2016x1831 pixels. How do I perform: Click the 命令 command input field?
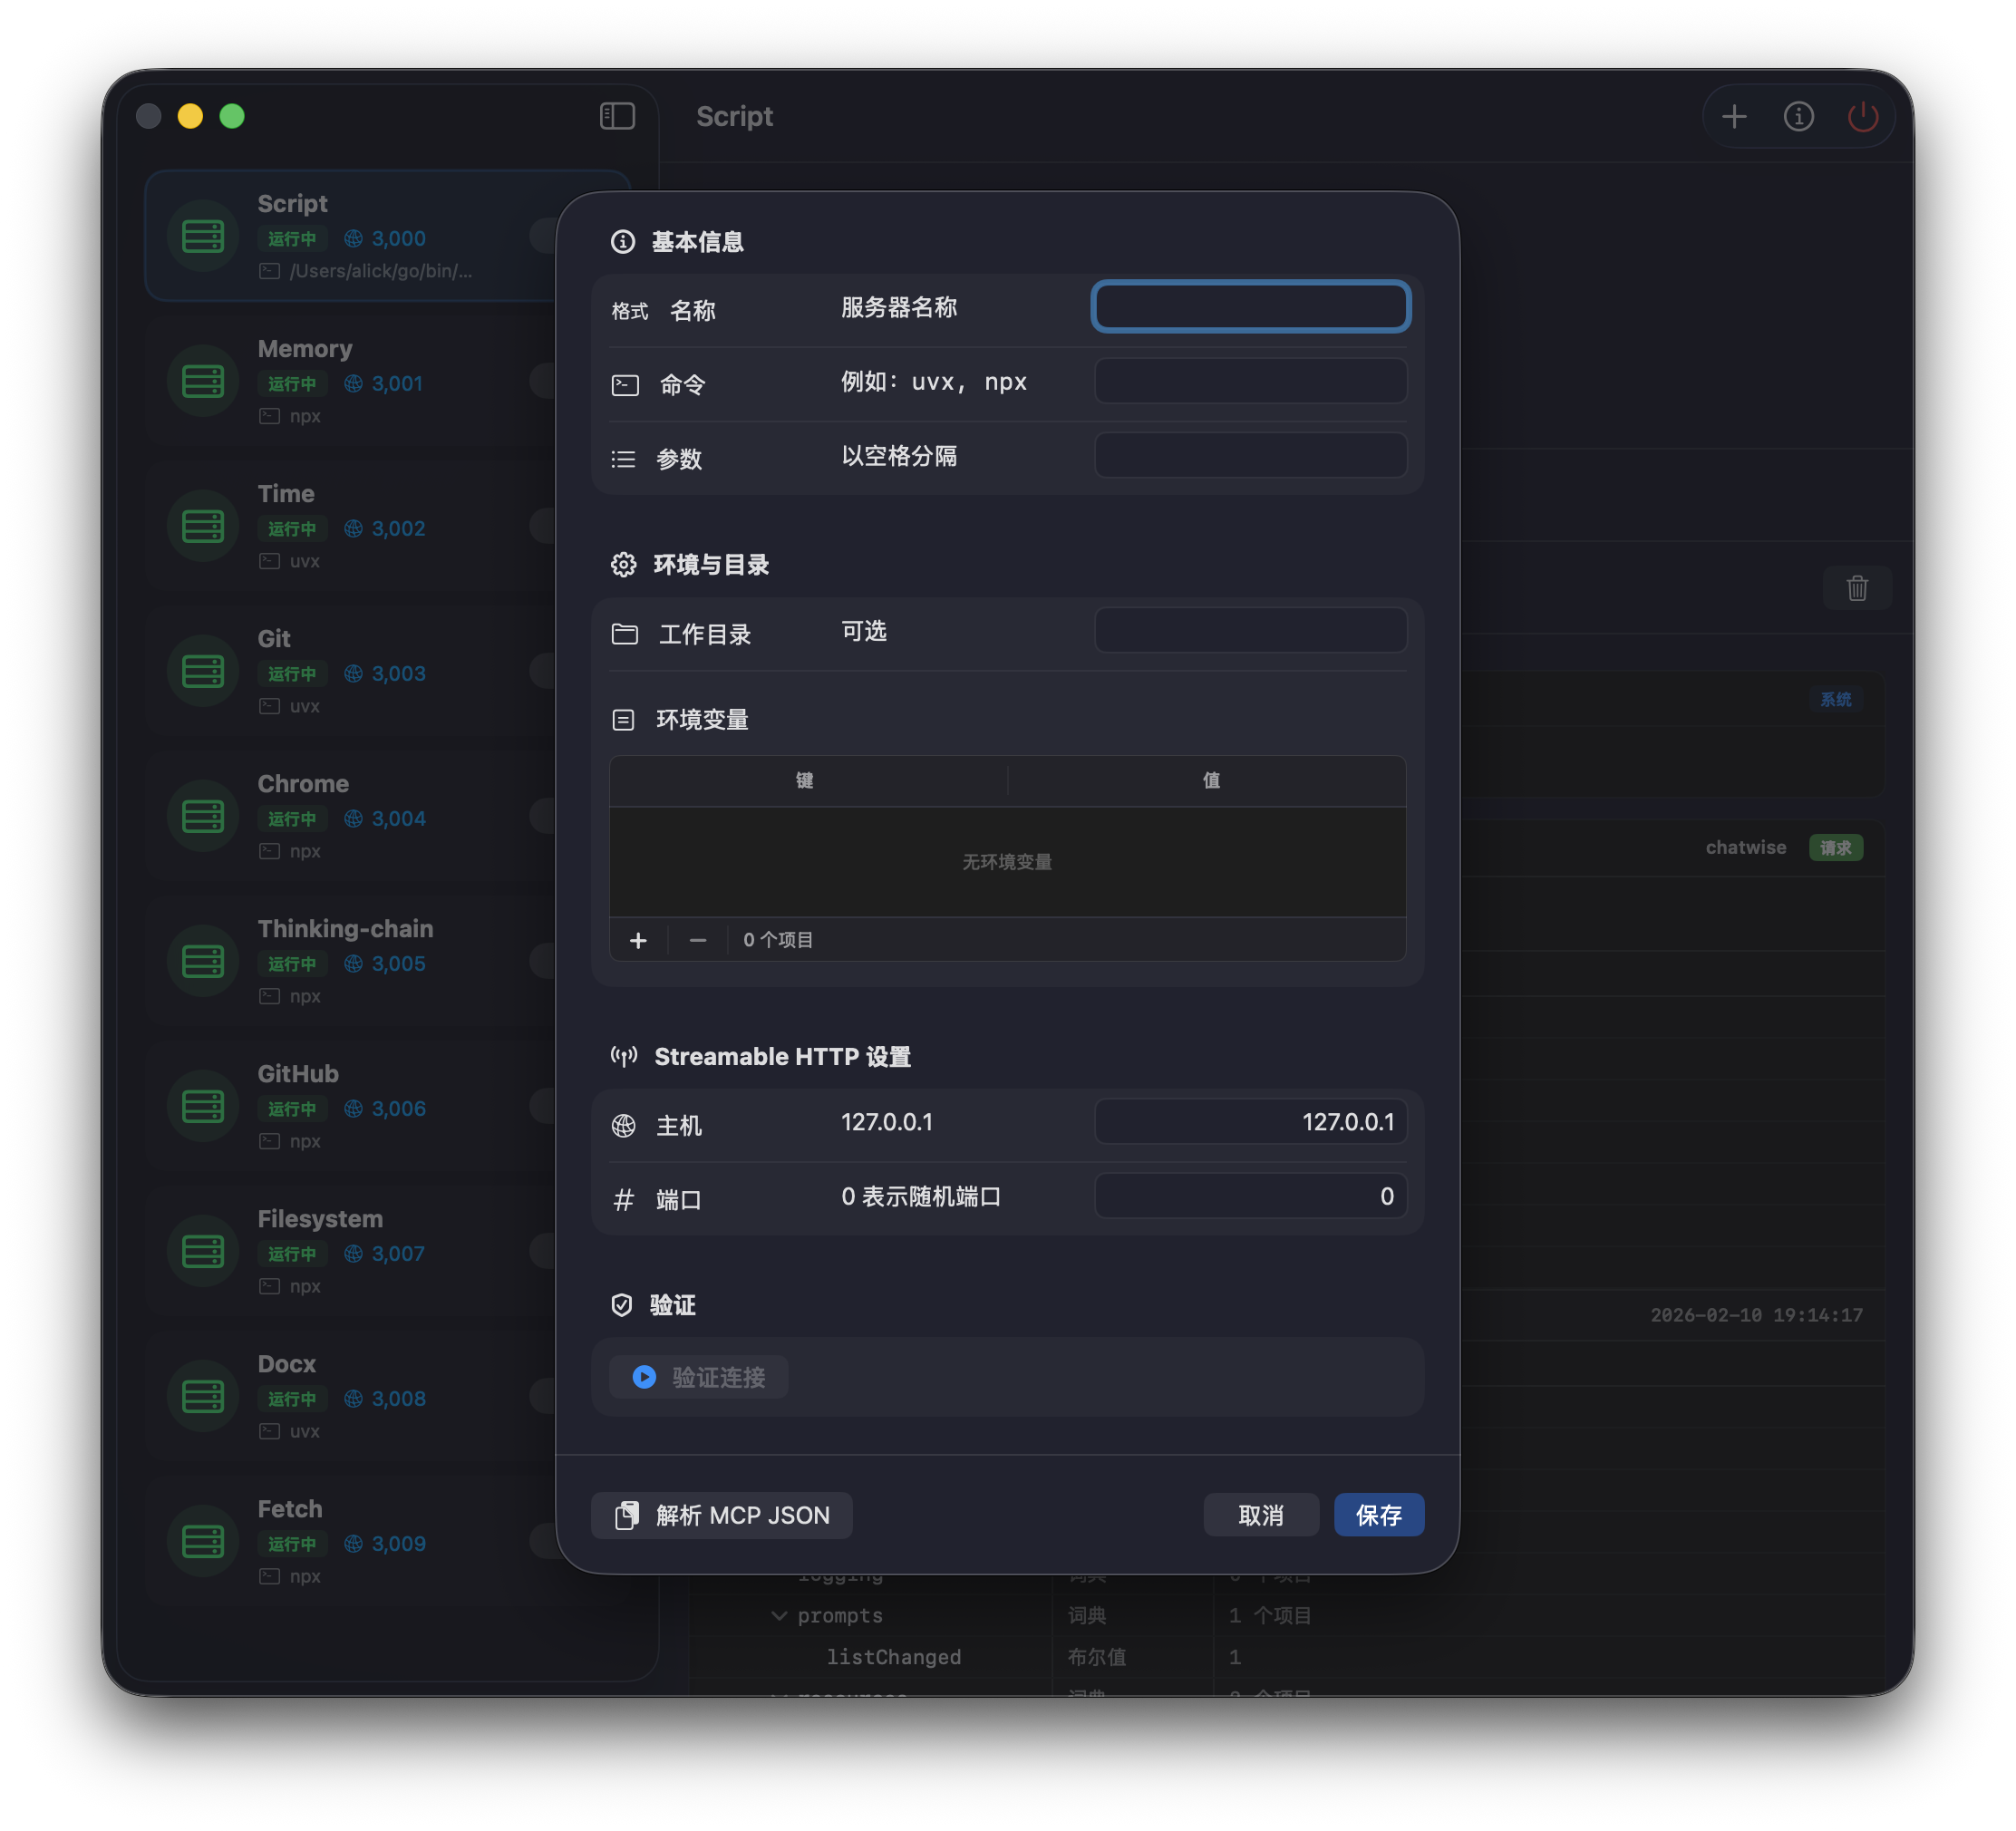click(x=1250, y=382)
